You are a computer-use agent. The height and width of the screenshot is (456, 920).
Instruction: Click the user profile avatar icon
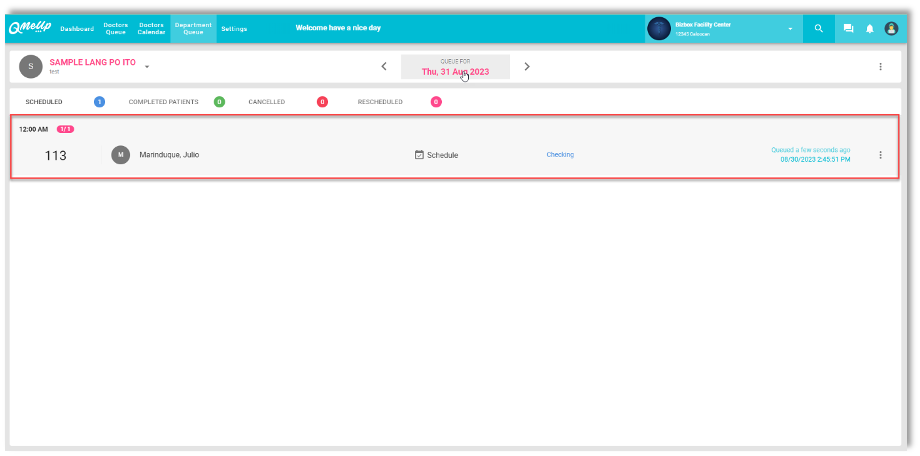coord(891,29)
